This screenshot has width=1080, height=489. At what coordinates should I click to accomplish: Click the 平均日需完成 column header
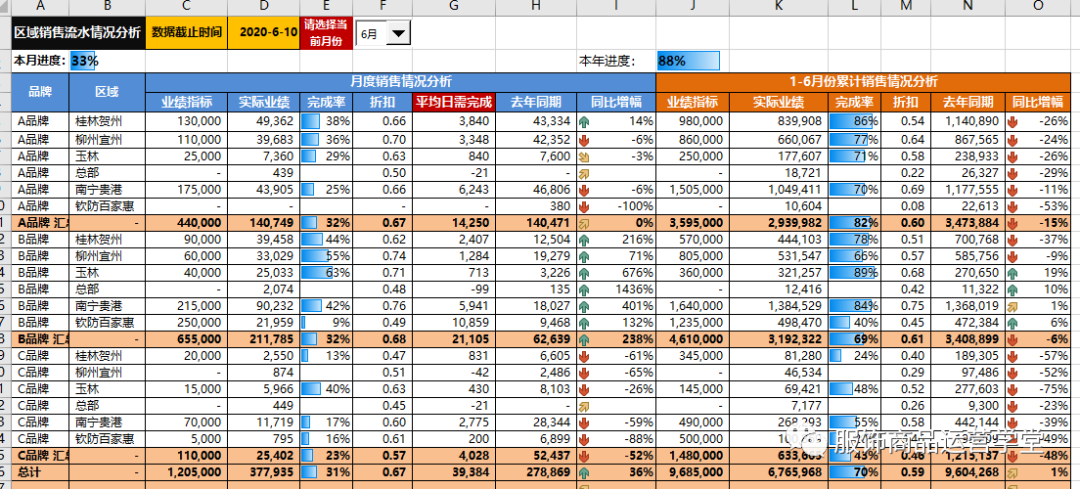[453, 103]
